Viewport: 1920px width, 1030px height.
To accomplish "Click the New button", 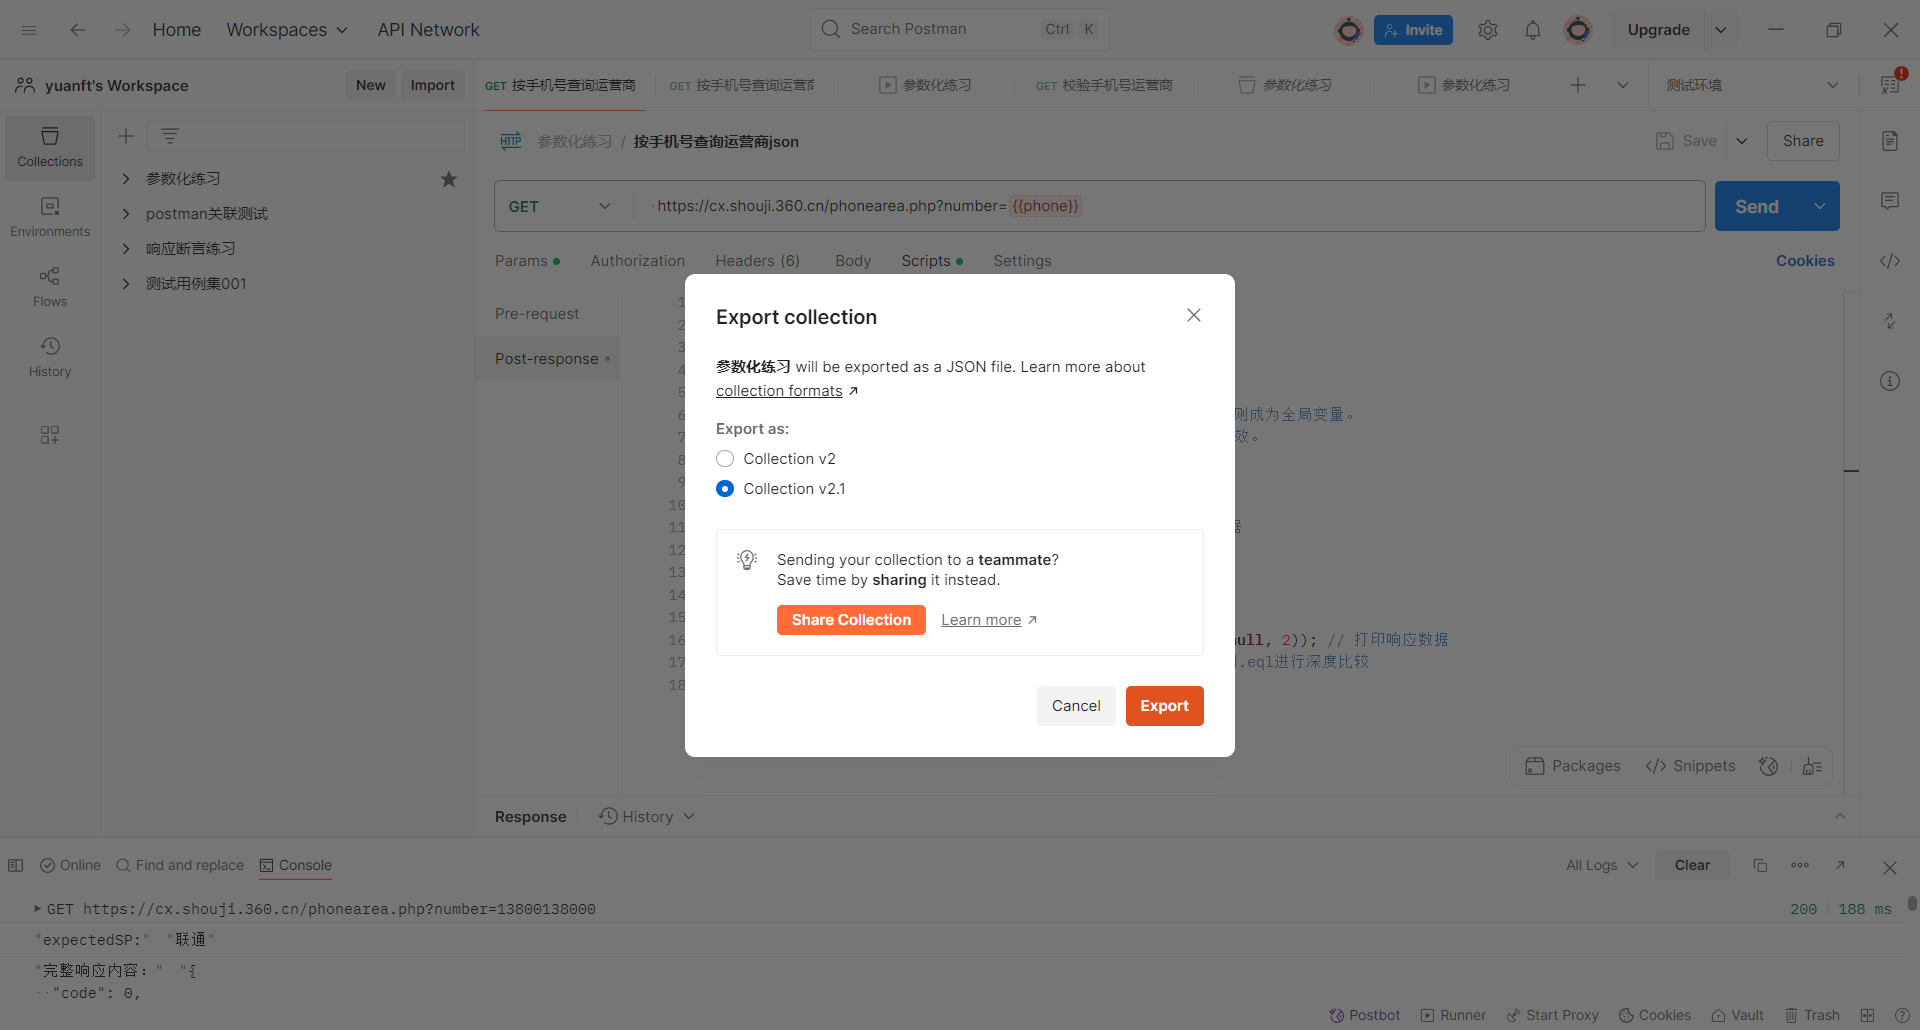I will [370, 85].
